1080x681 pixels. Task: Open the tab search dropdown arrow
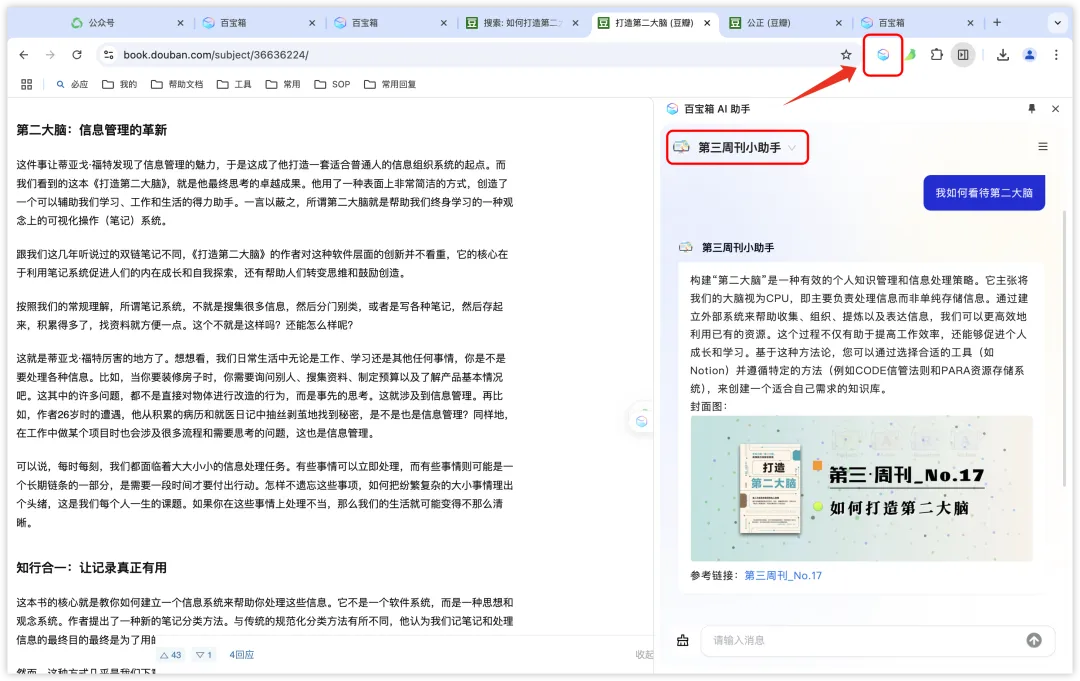pyautogui.click(x=1057, y=23)
